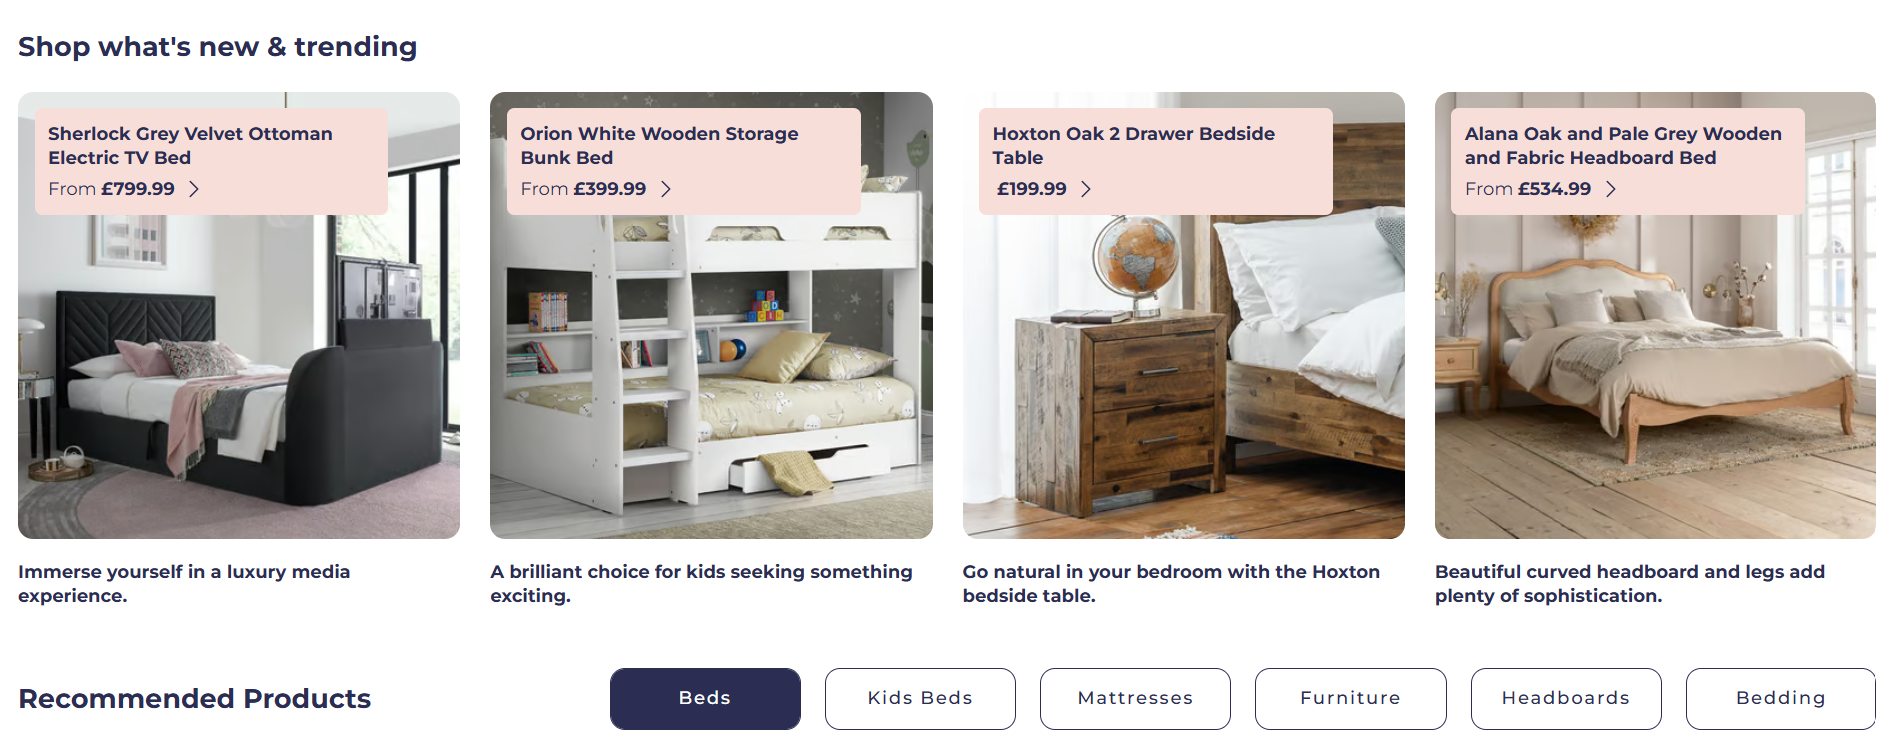1882x742 pixels.
Task: Choose the Headboards tab
Action: tap(1566, 698)
